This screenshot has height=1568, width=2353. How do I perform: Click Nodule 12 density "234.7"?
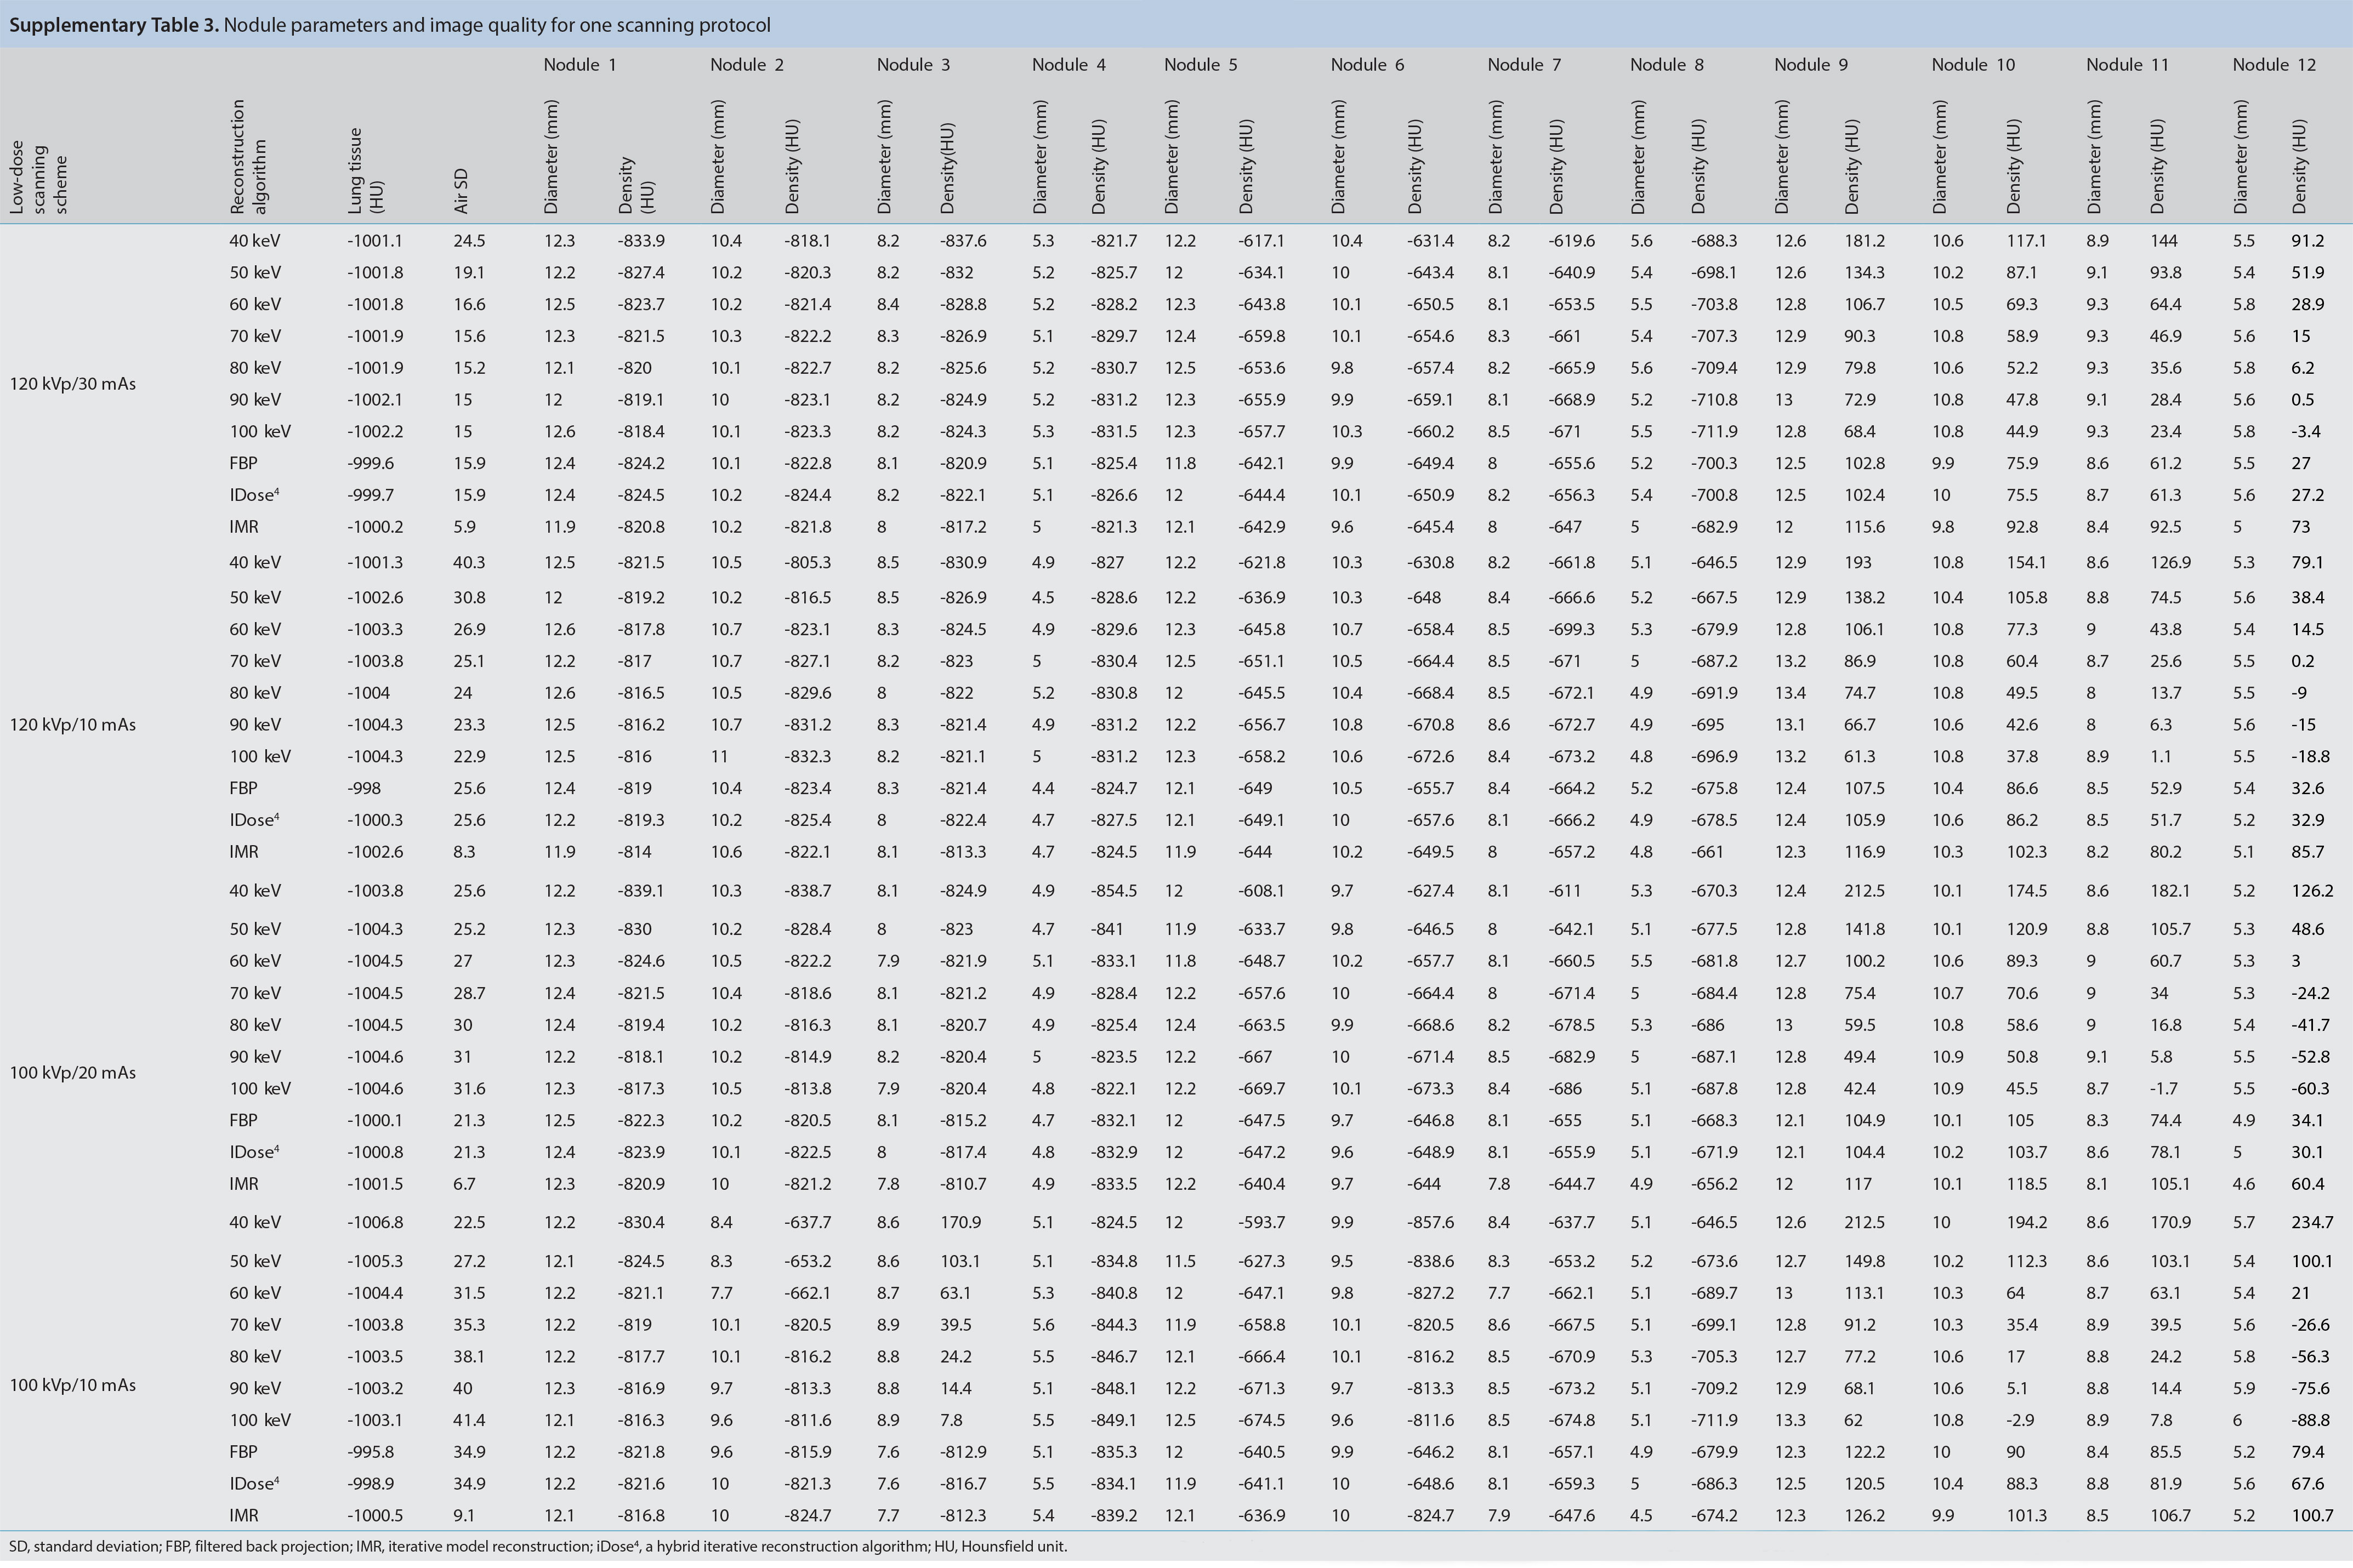pos(2312,1222)
